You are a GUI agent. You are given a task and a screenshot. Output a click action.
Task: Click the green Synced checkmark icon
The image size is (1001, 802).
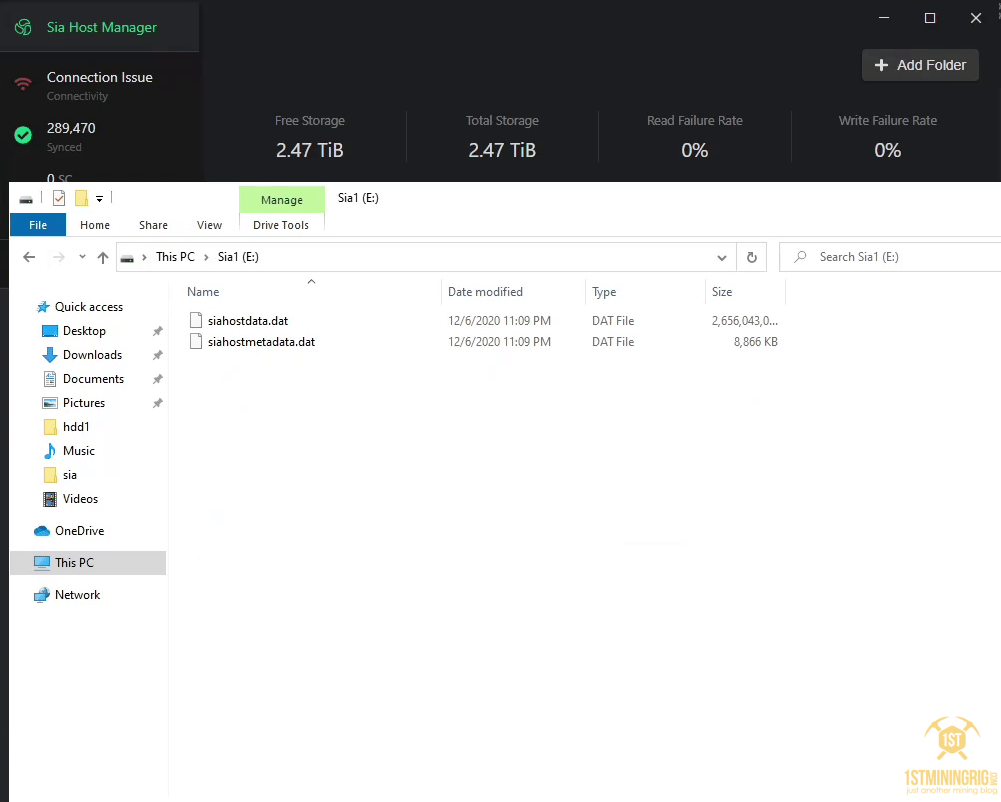click(x=23, y=135)
